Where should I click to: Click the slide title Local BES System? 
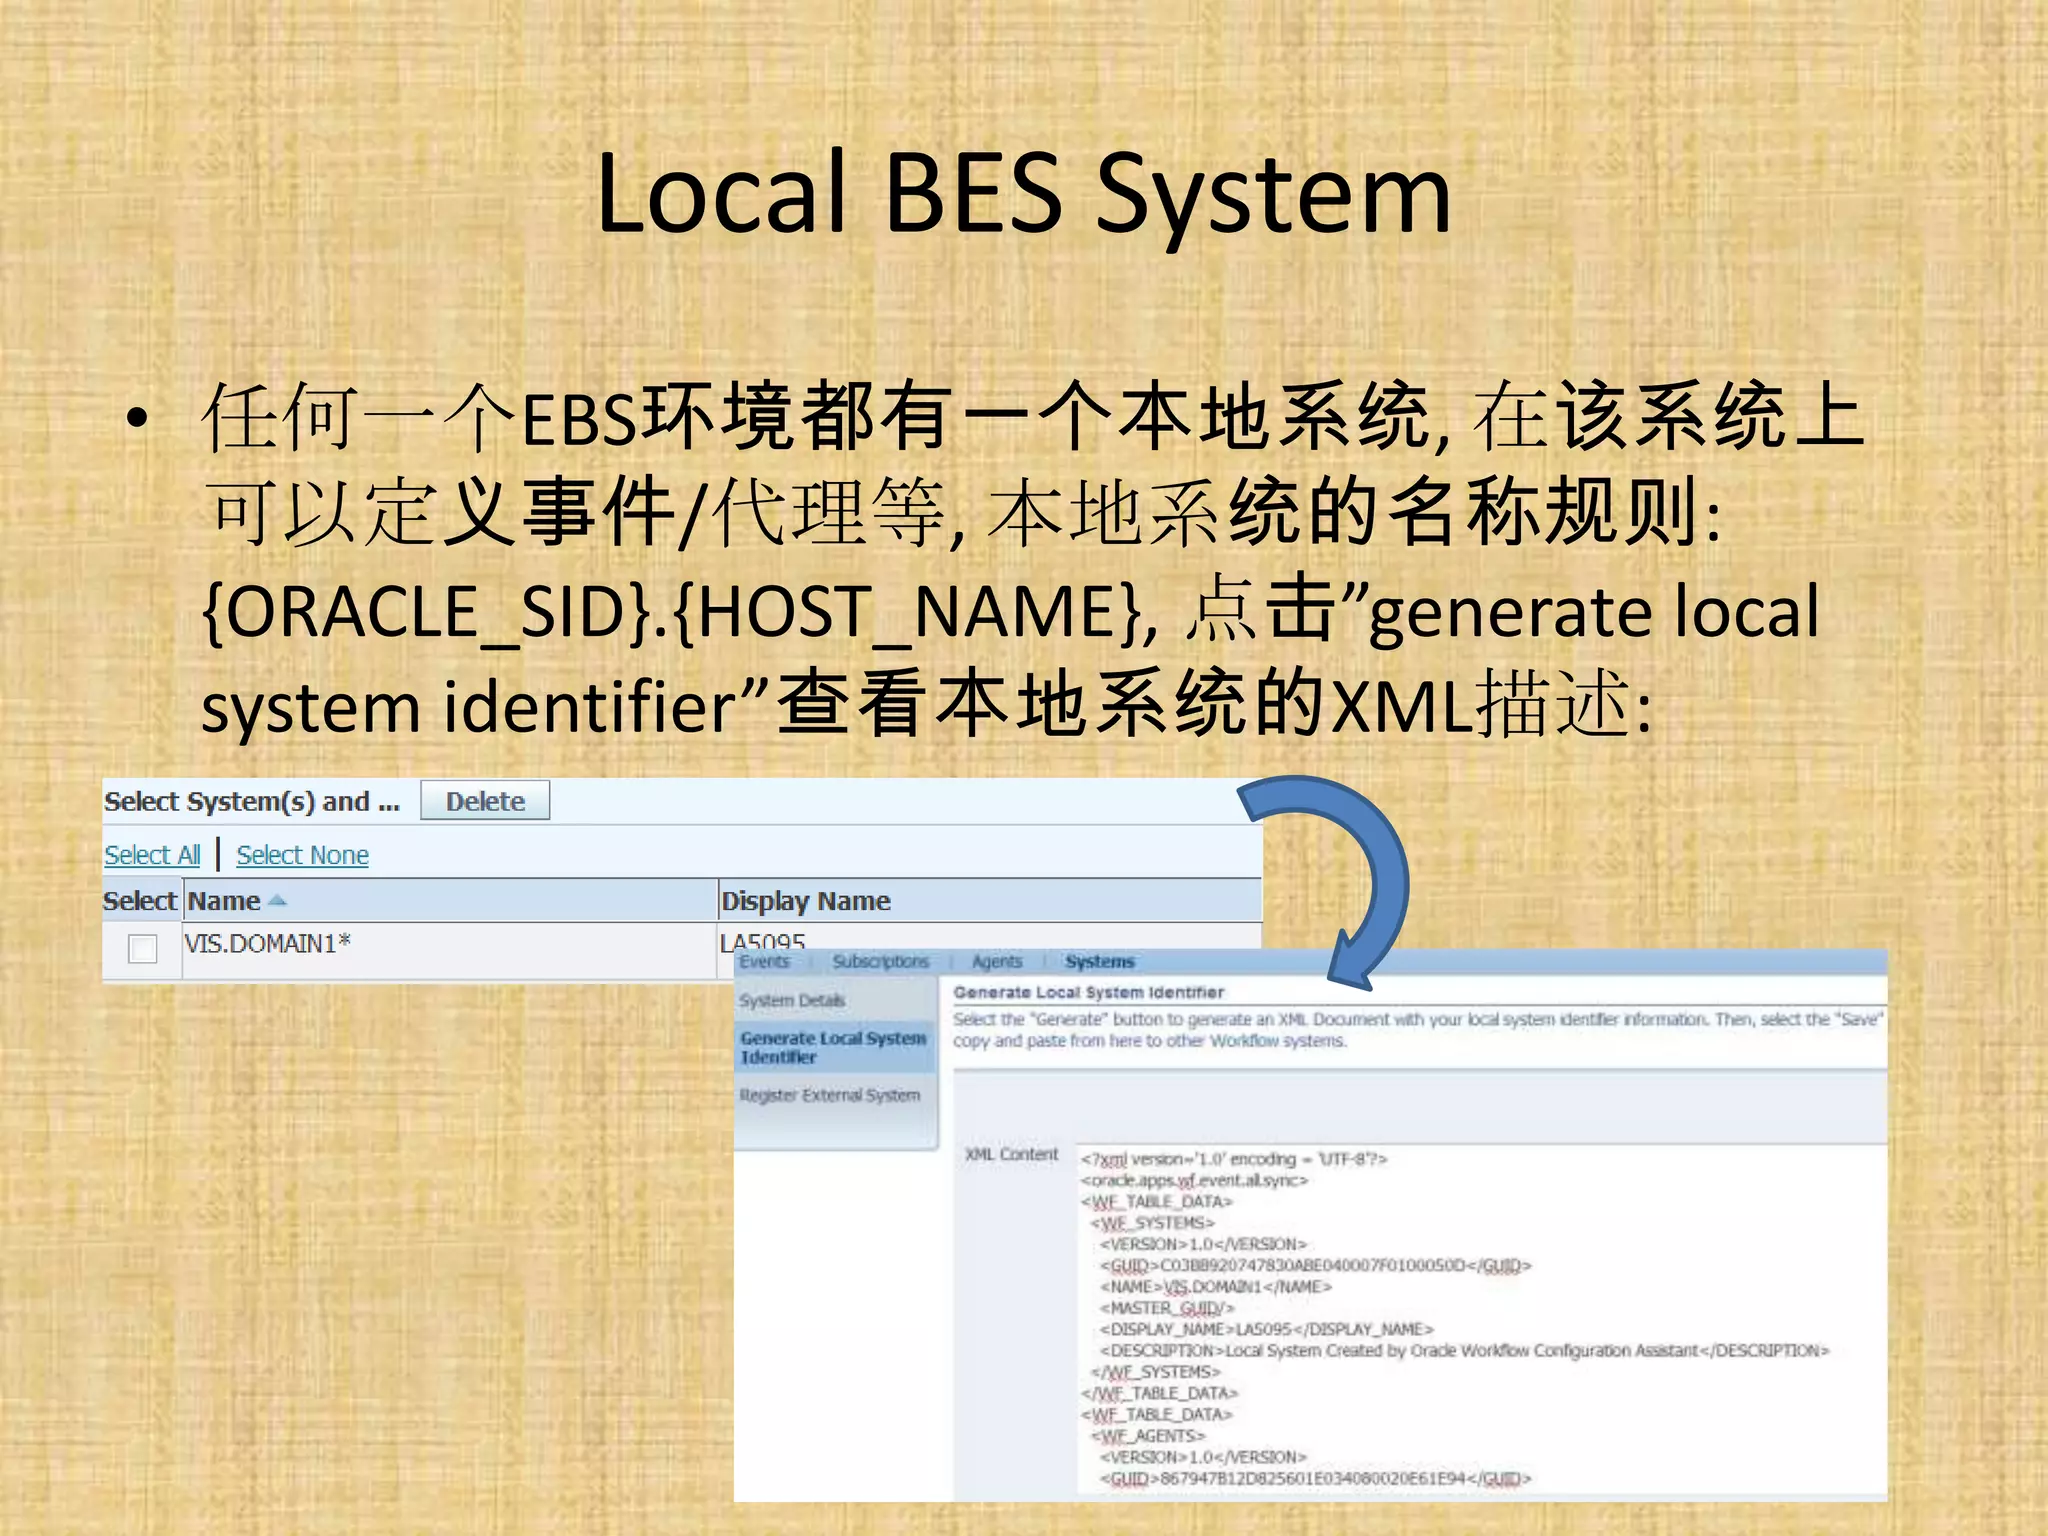(1023, 195)
